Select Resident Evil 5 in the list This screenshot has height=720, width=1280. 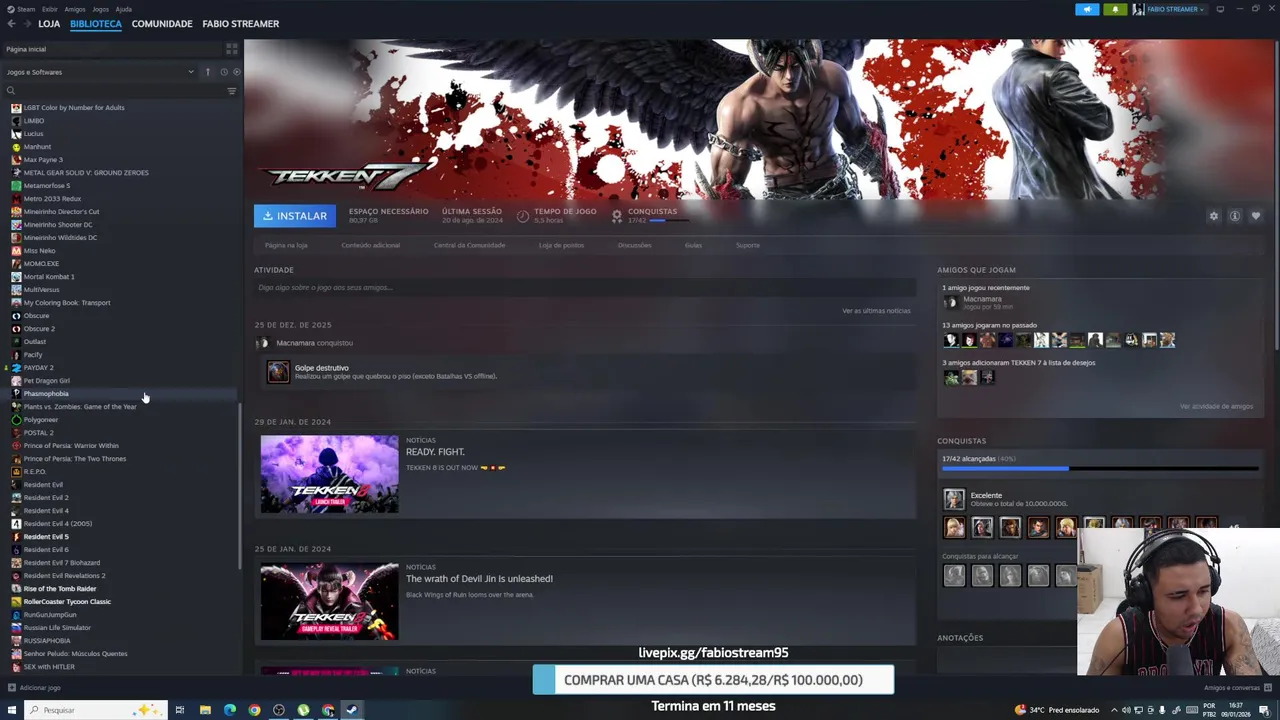coord(46,537)
